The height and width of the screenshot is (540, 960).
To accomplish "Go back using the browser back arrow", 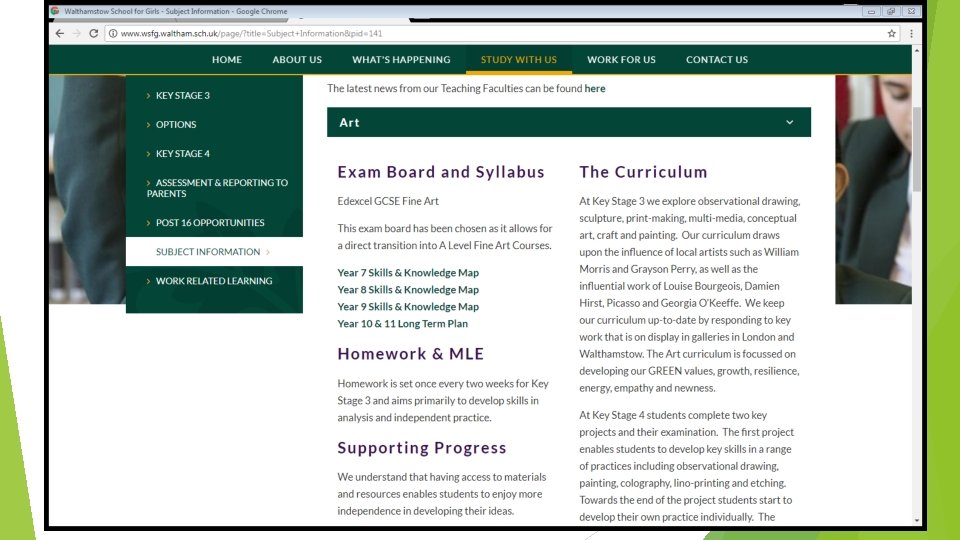I will 59,34.
